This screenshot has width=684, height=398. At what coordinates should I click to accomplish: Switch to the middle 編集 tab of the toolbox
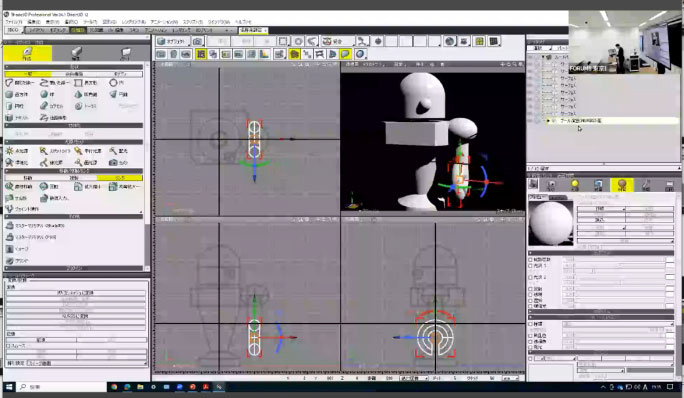coord(76,53)
